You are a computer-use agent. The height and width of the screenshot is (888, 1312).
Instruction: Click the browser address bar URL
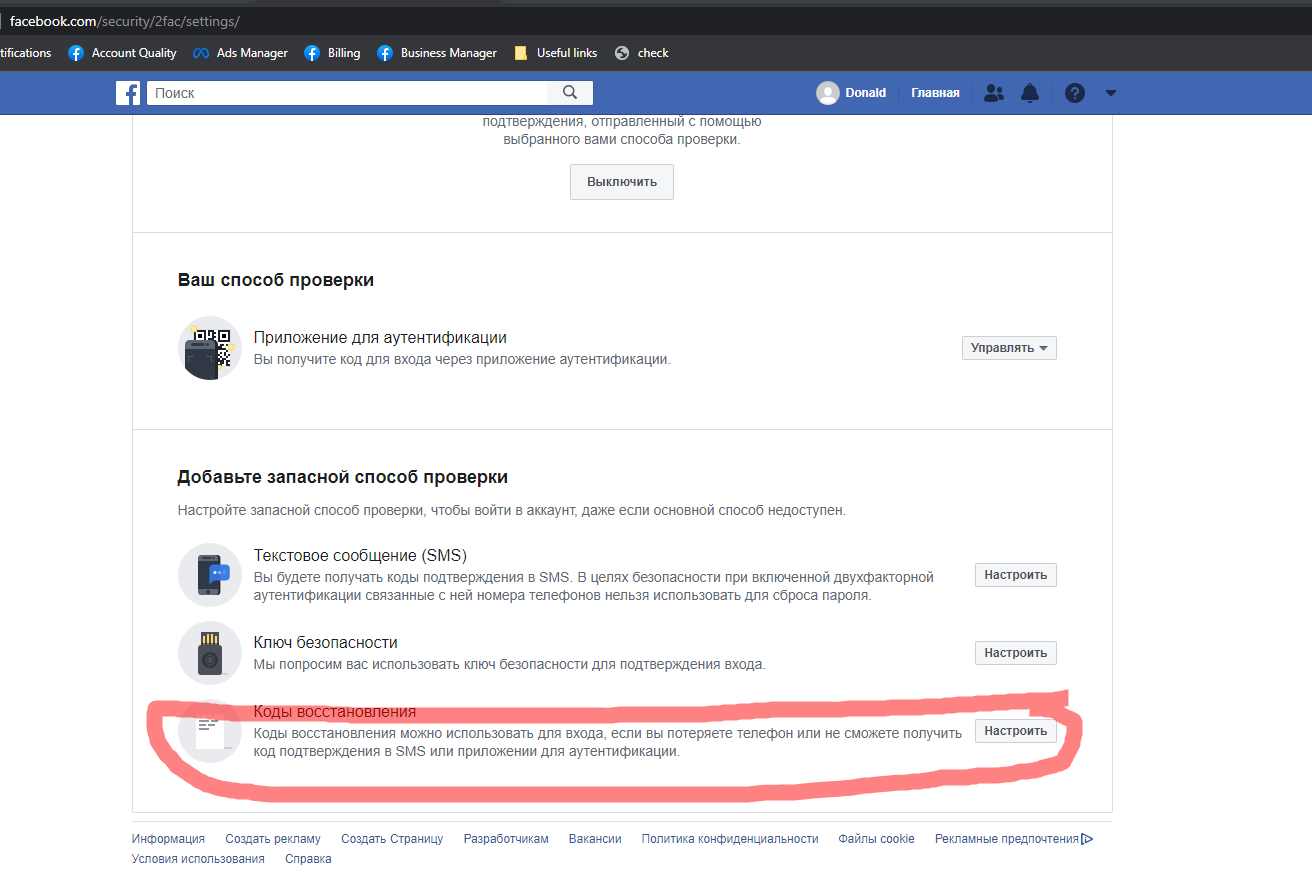pyautogui.click(x=125, y=20)
